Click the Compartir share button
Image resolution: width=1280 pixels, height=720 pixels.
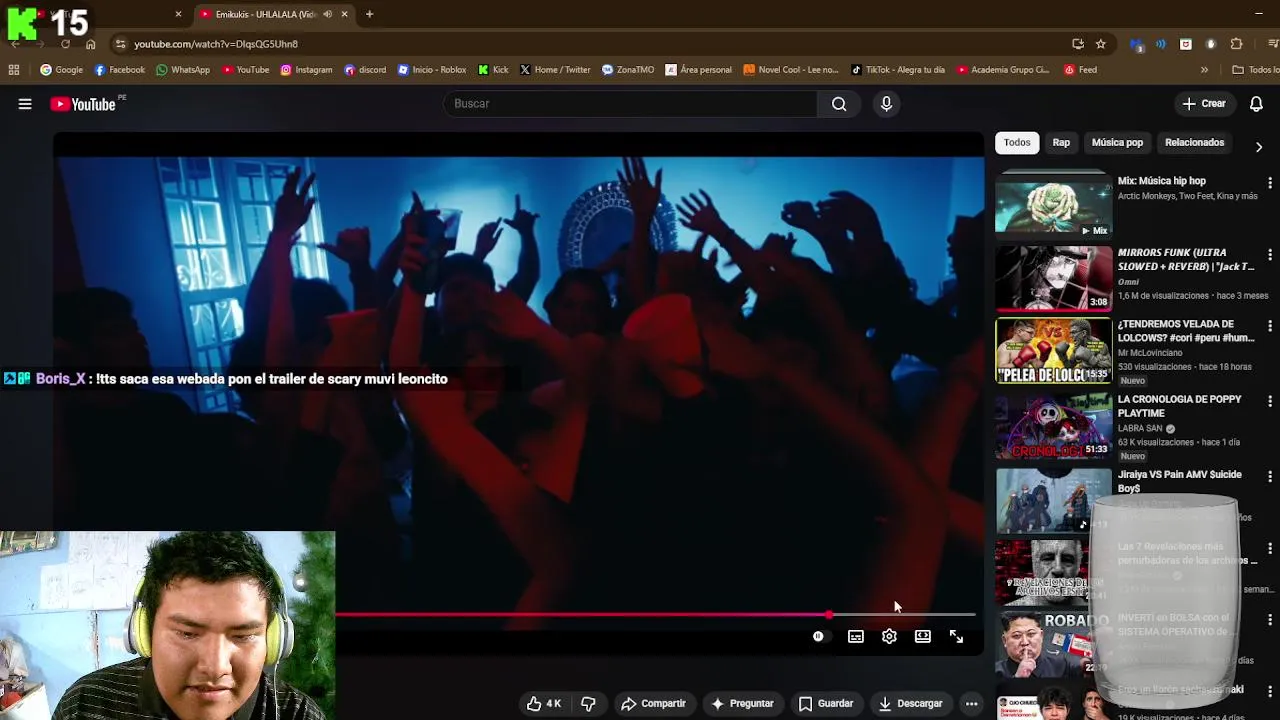[x=653, y=704]
